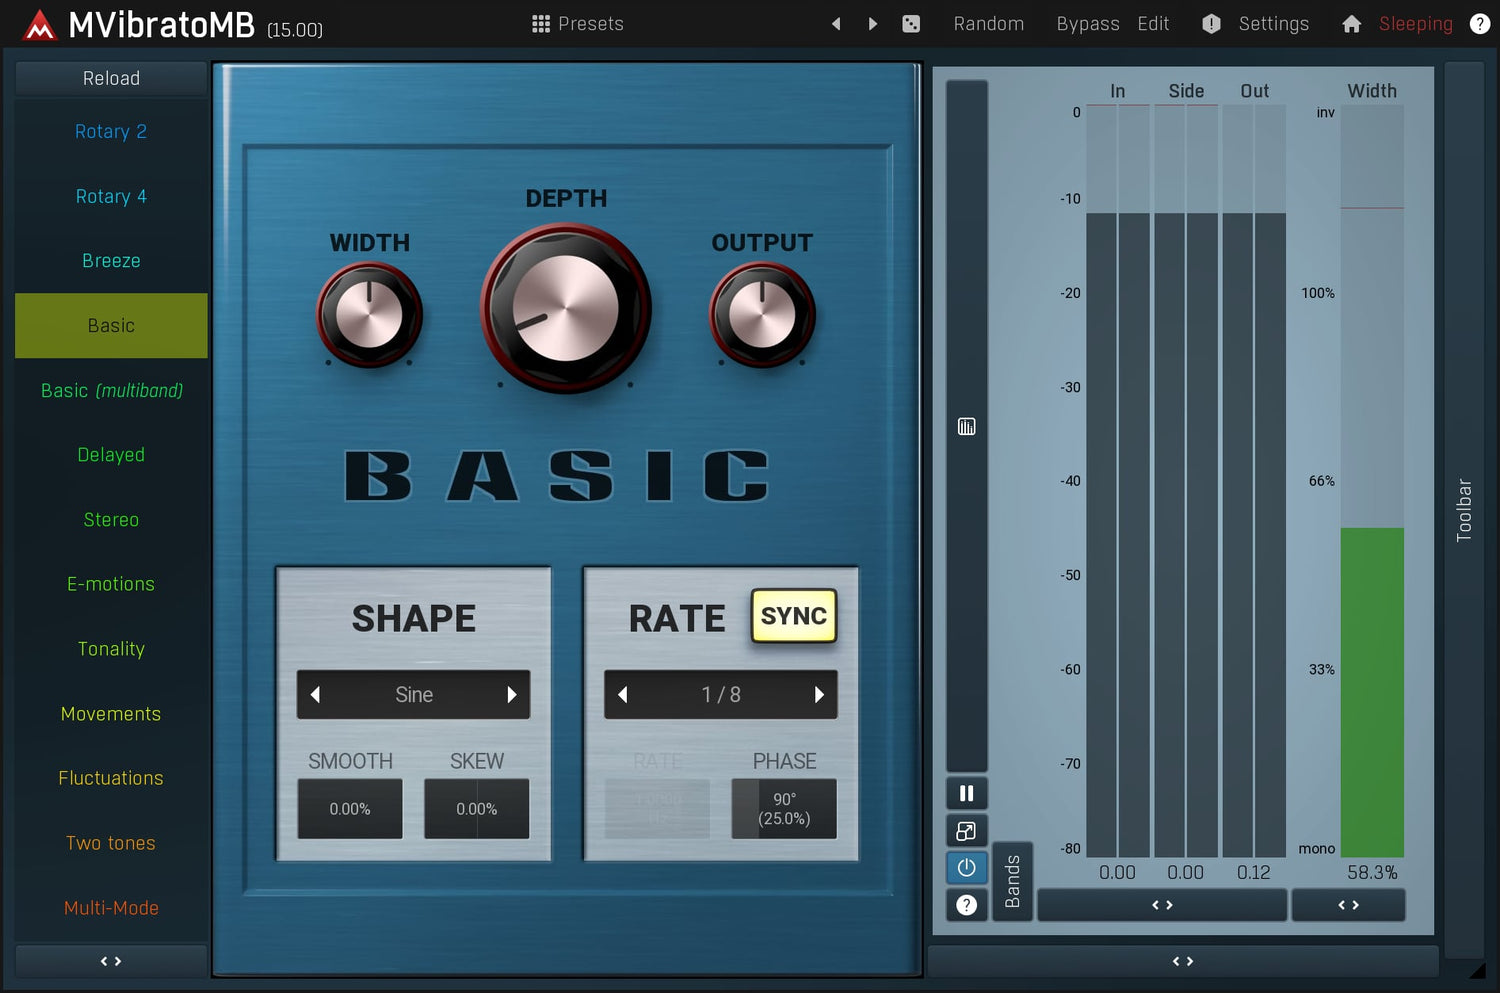Viewport: 1500px width, 993px height.
Task: Open the meter help question mark icon
Action: point(966,905)
